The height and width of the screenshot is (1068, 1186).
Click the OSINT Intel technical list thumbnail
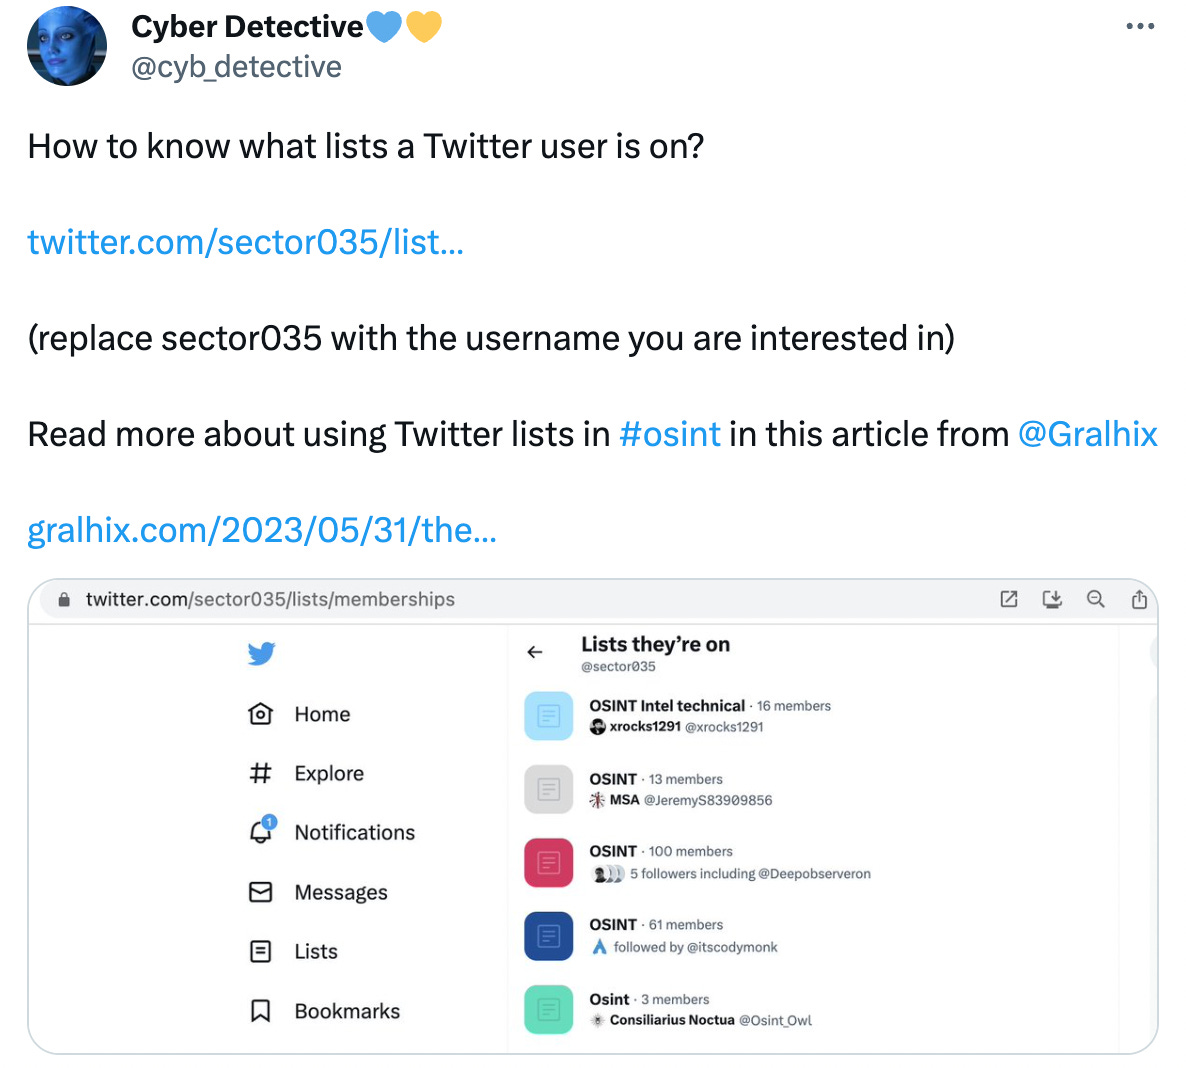[548, 716]
